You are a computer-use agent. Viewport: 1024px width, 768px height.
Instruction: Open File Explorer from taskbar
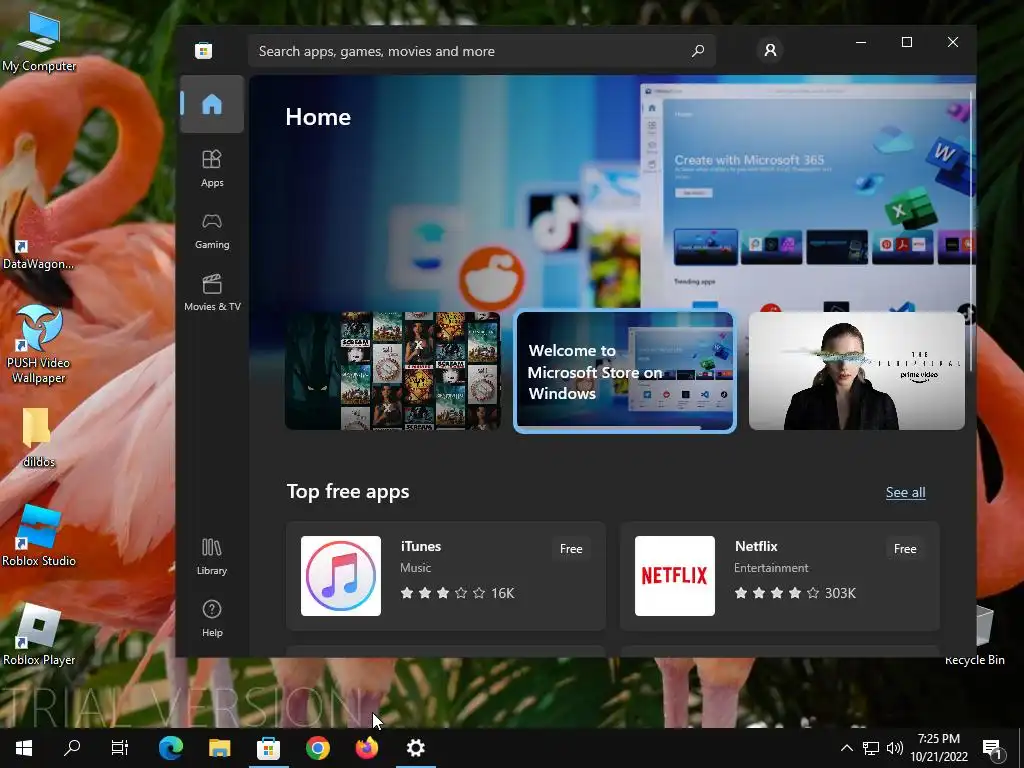tap(219, 748)
